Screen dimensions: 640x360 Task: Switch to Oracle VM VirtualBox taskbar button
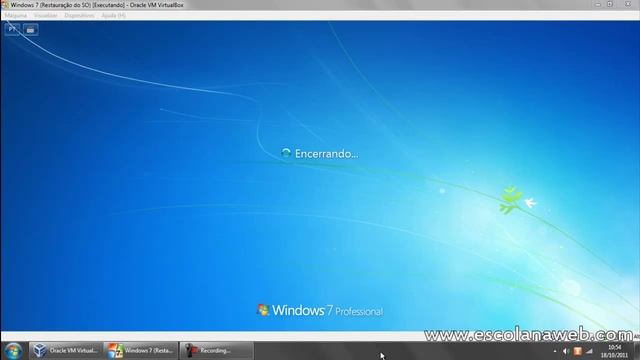click(x=65, y=351)
